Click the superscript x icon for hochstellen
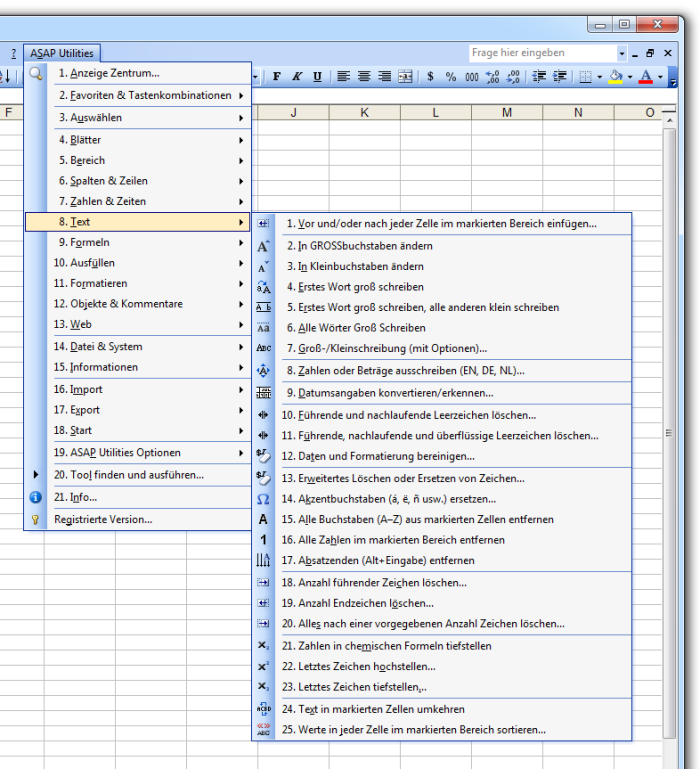This screenshot has width=700, height=769. [263, 666]
